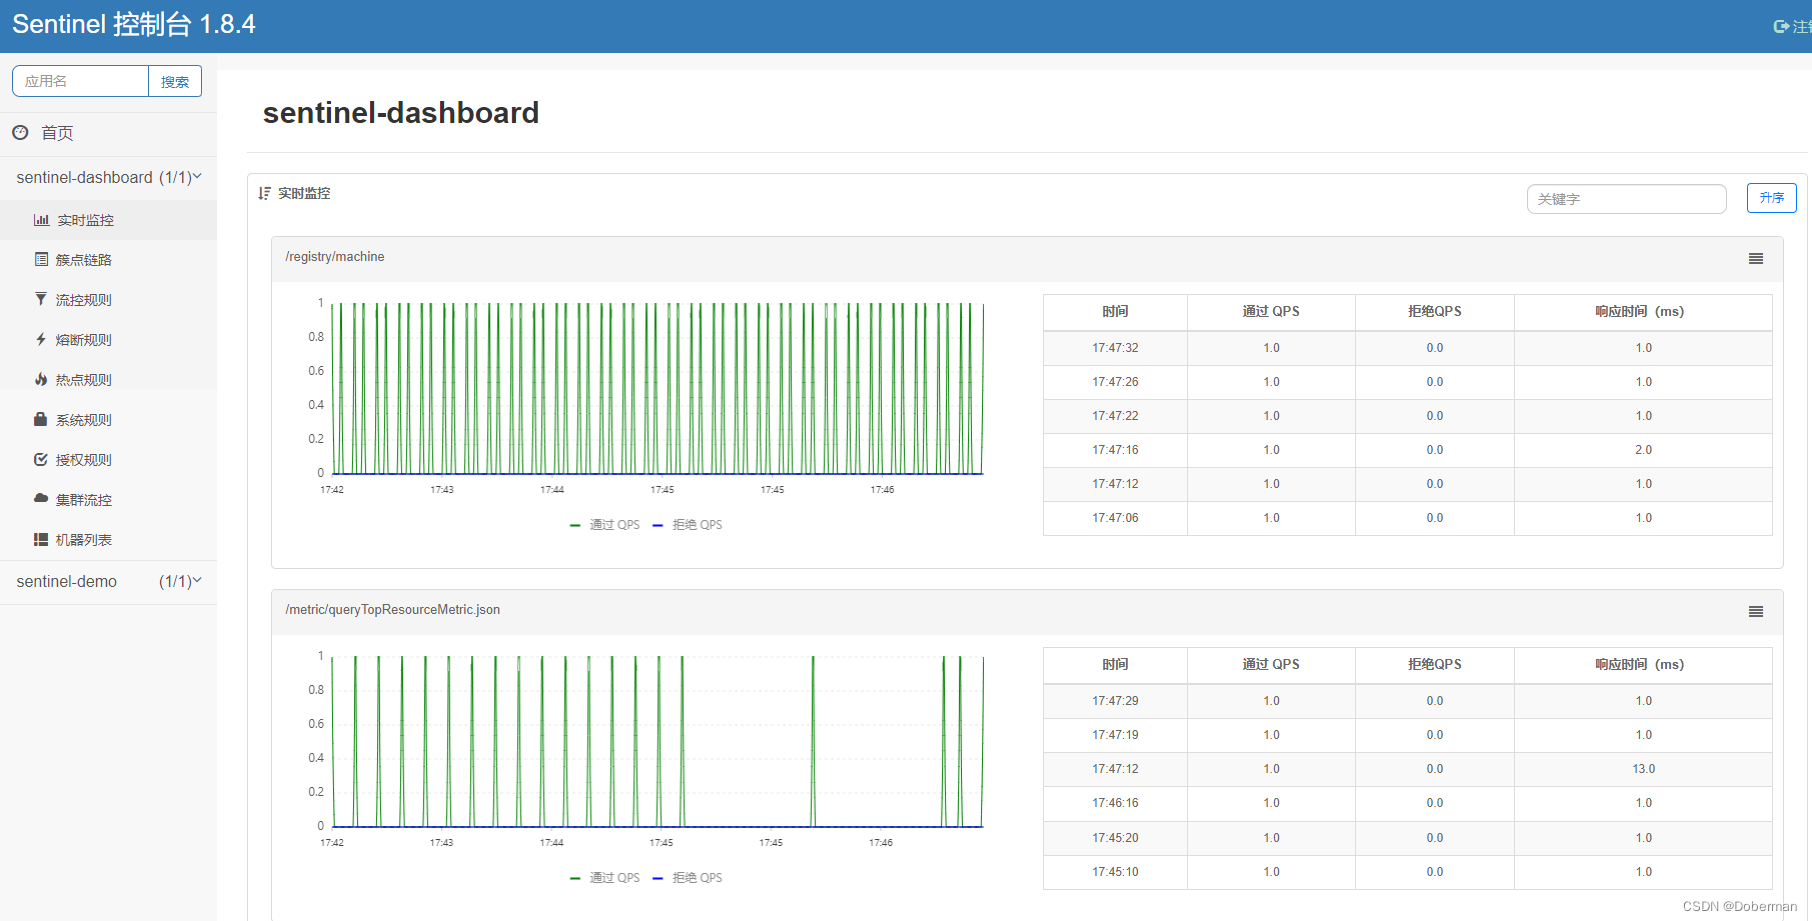Open the 簇点链路 sidebar item
Screen dimensions: 1812x921
pos(108,260)
